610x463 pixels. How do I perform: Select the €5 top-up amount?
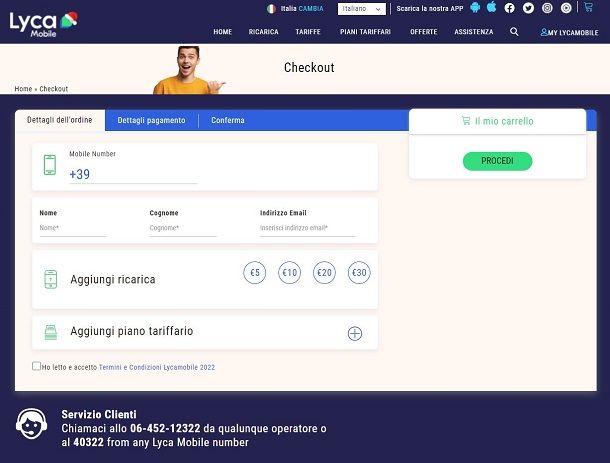tap(254, 272)
